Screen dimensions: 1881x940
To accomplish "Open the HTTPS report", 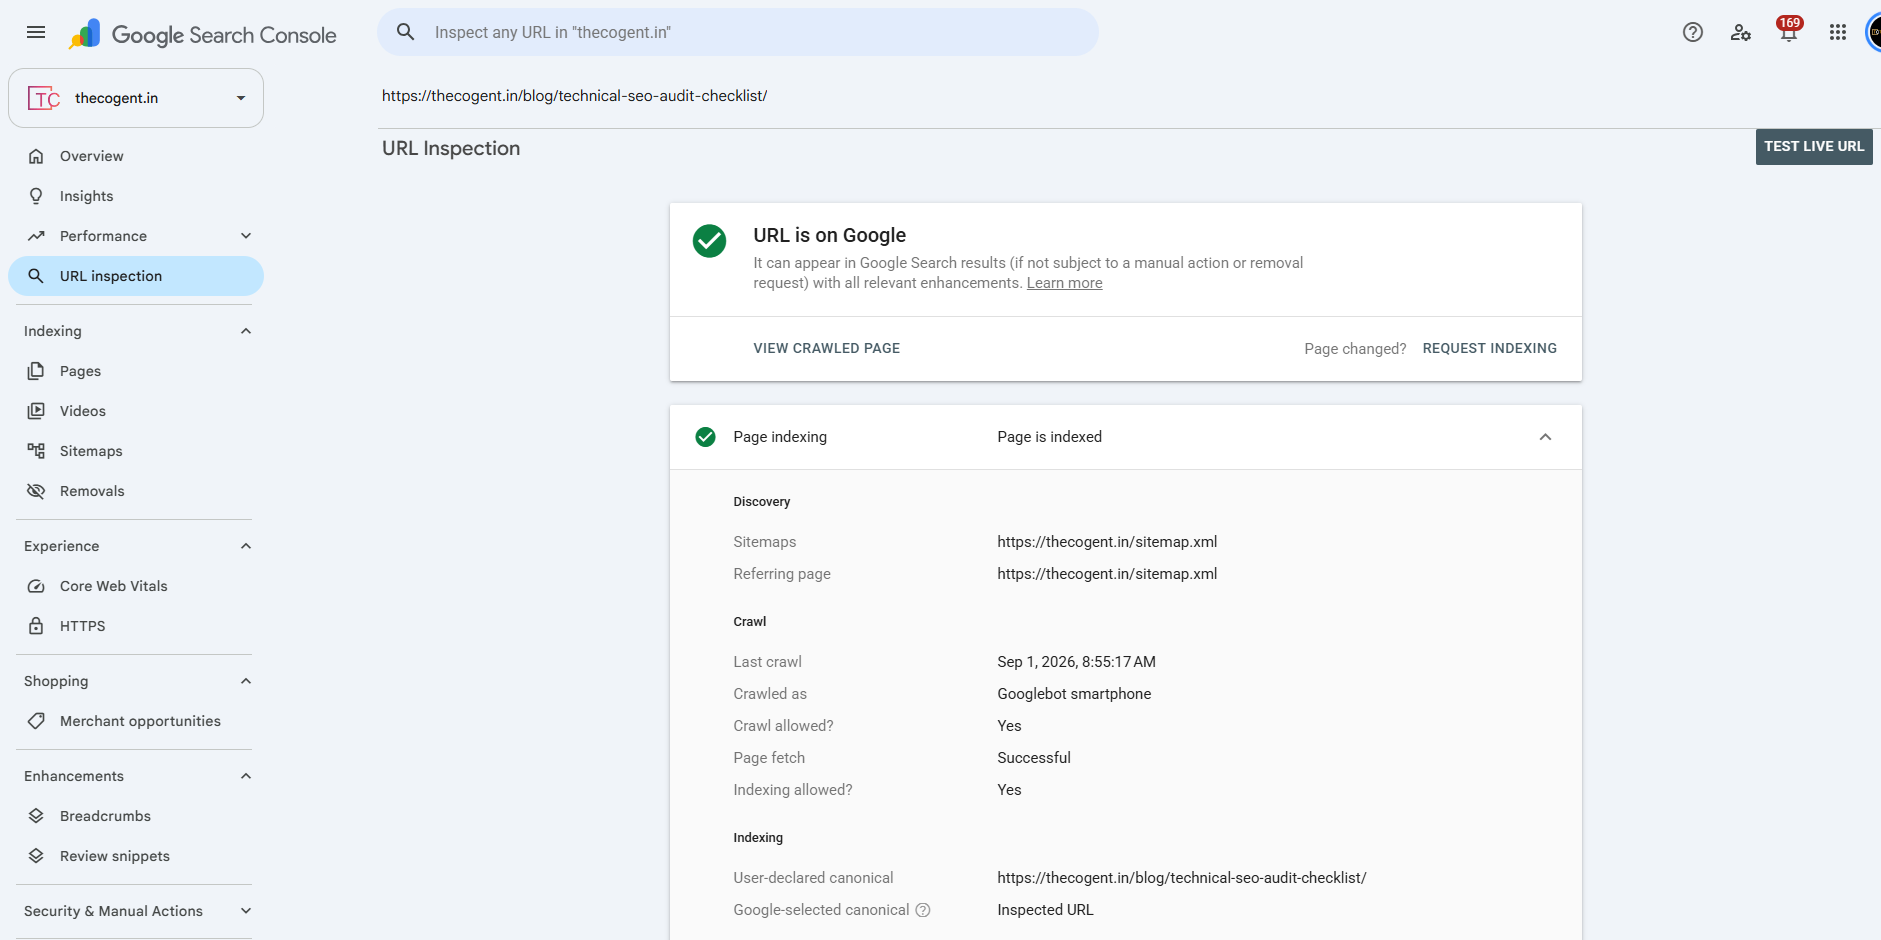I will (x=136, y=626).
